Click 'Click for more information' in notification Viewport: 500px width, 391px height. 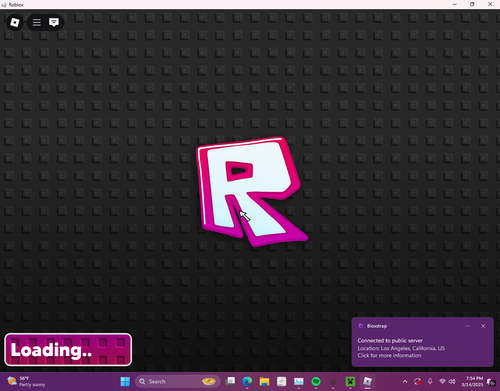click(x=389, y=355)
